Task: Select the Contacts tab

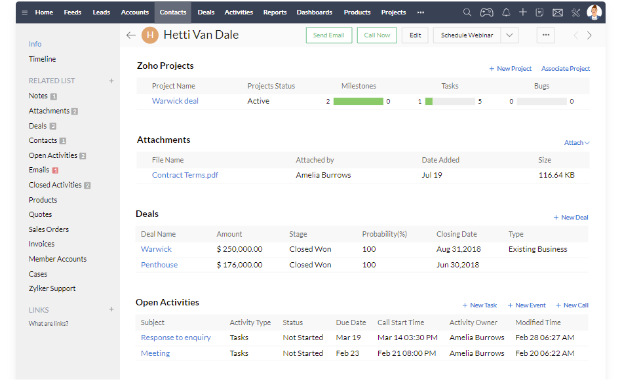Action: tap(173, 12)
